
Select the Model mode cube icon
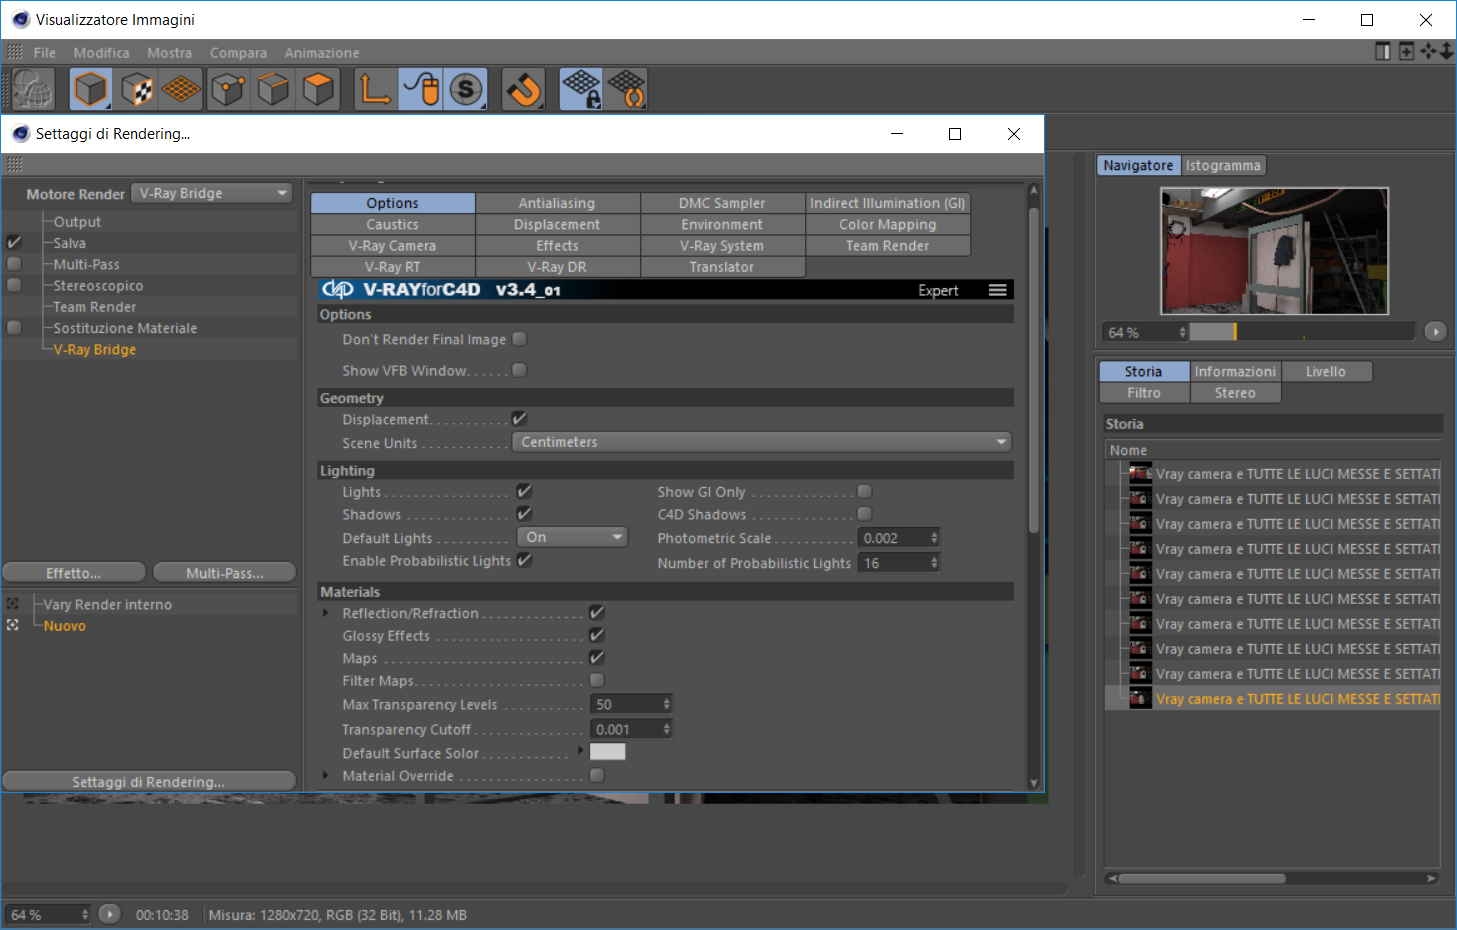pyautogui.click(x=90, y=90)
